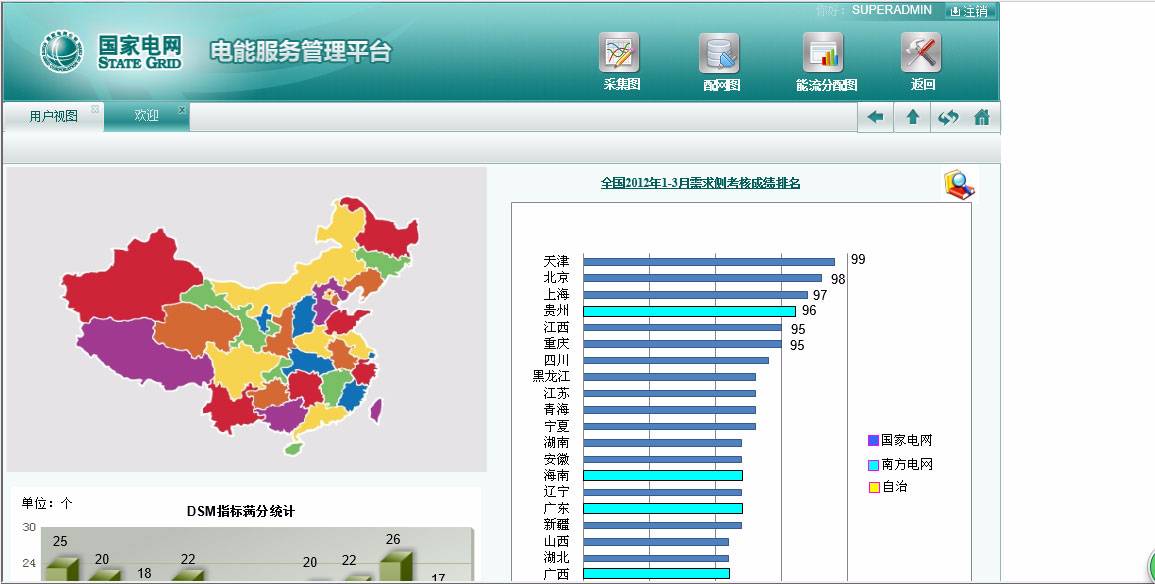
Task: Click the refresh arrows icon
Action: point(948,117)
